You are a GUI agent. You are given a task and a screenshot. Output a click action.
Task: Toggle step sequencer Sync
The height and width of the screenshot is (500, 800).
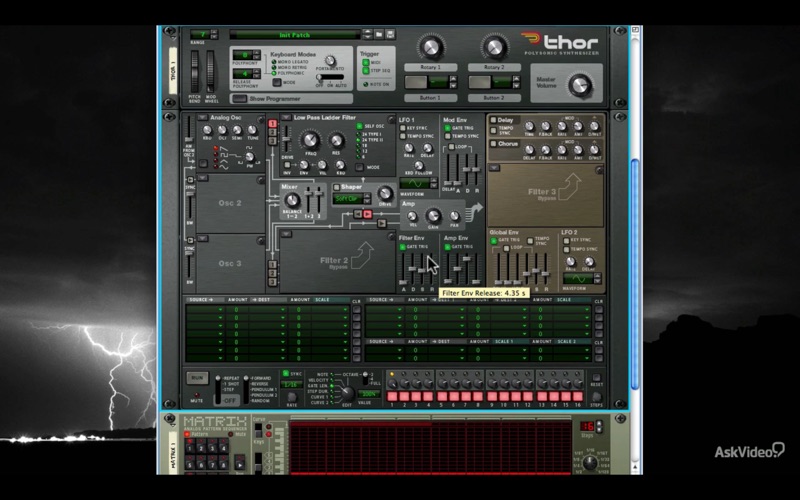286,373
